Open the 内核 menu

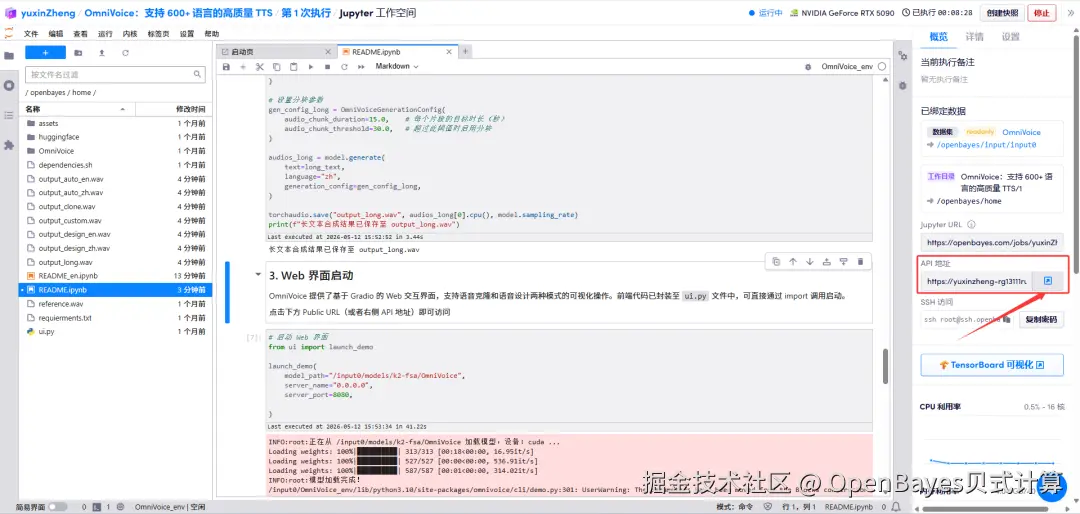tap(130, 34)
